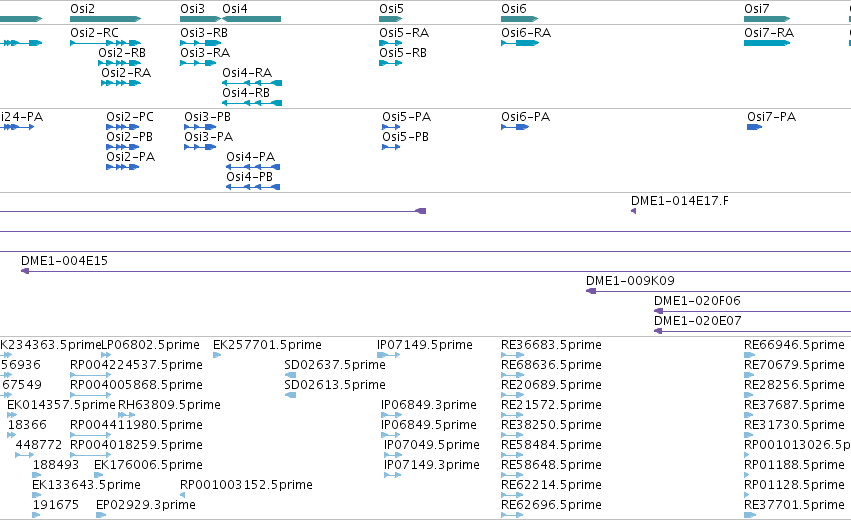The height and width of the screenshot is (520, 851).
Task: Open the DME1-009K09 BAC clone
Action: pos(719,291)
